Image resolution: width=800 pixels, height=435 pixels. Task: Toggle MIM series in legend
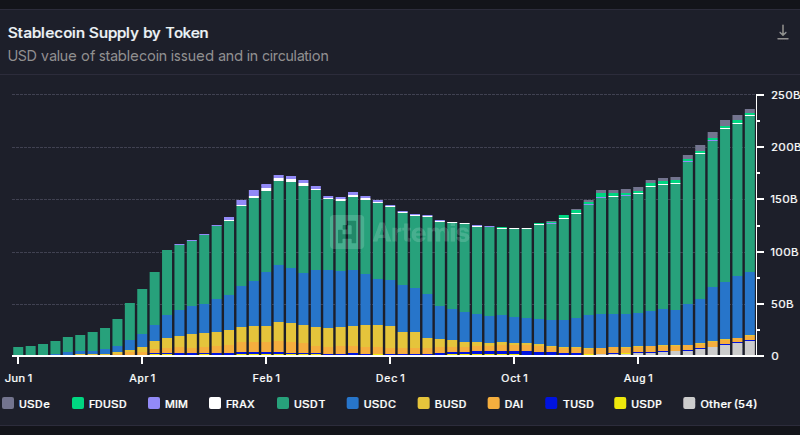click(x=168, y=404)
